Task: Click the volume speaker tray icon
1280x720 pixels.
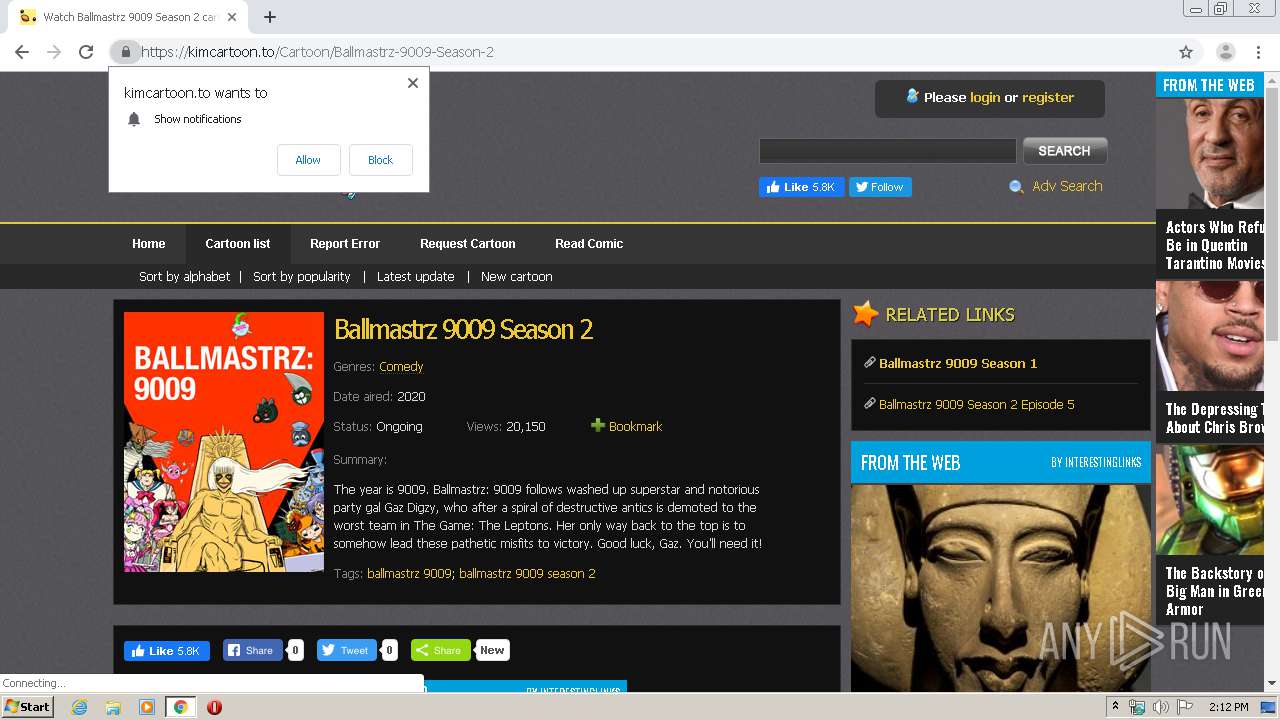Action: (1160, 707)
